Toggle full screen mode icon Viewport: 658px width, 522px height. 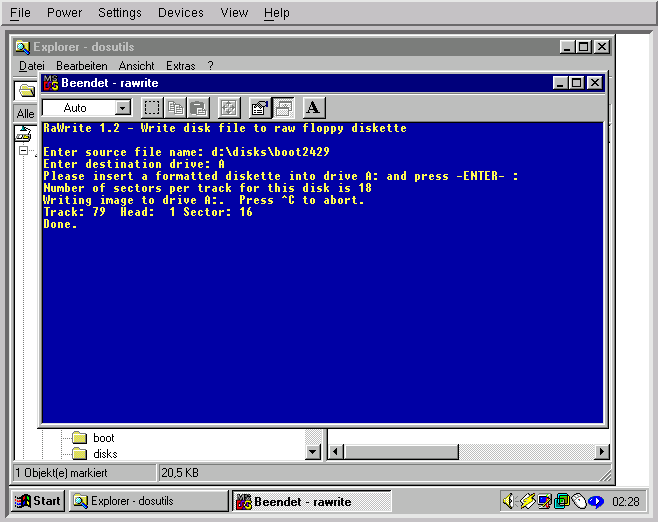(x=229, y=108)
